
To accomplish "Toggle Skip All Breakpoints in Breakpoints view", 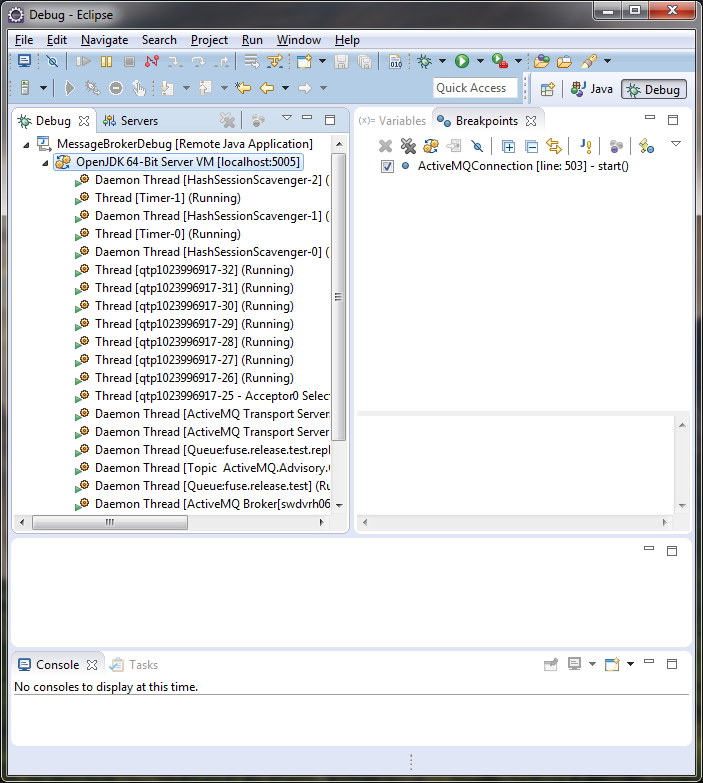I will (x=477, y=146).
